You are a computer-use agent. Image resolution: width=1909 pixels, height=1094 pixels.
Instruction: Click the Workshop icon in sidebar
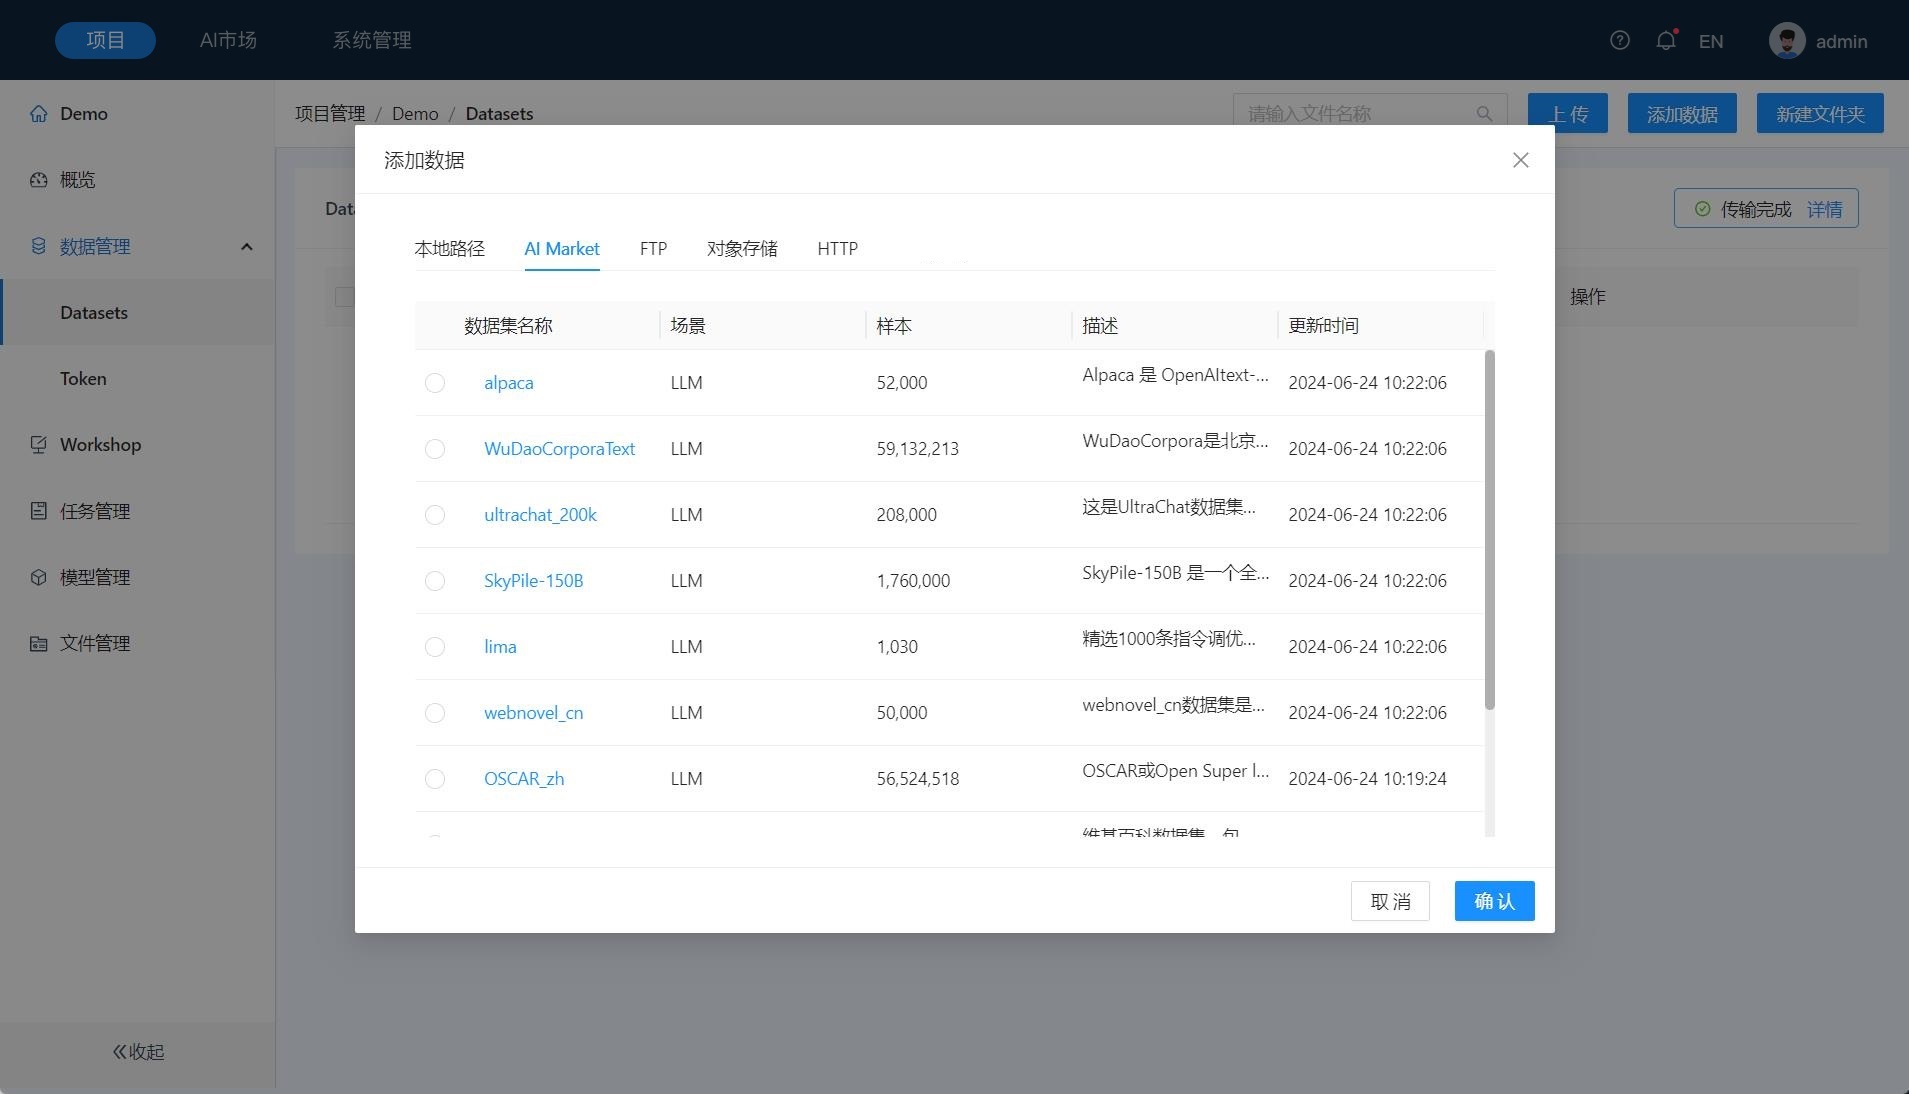point(38,445)
